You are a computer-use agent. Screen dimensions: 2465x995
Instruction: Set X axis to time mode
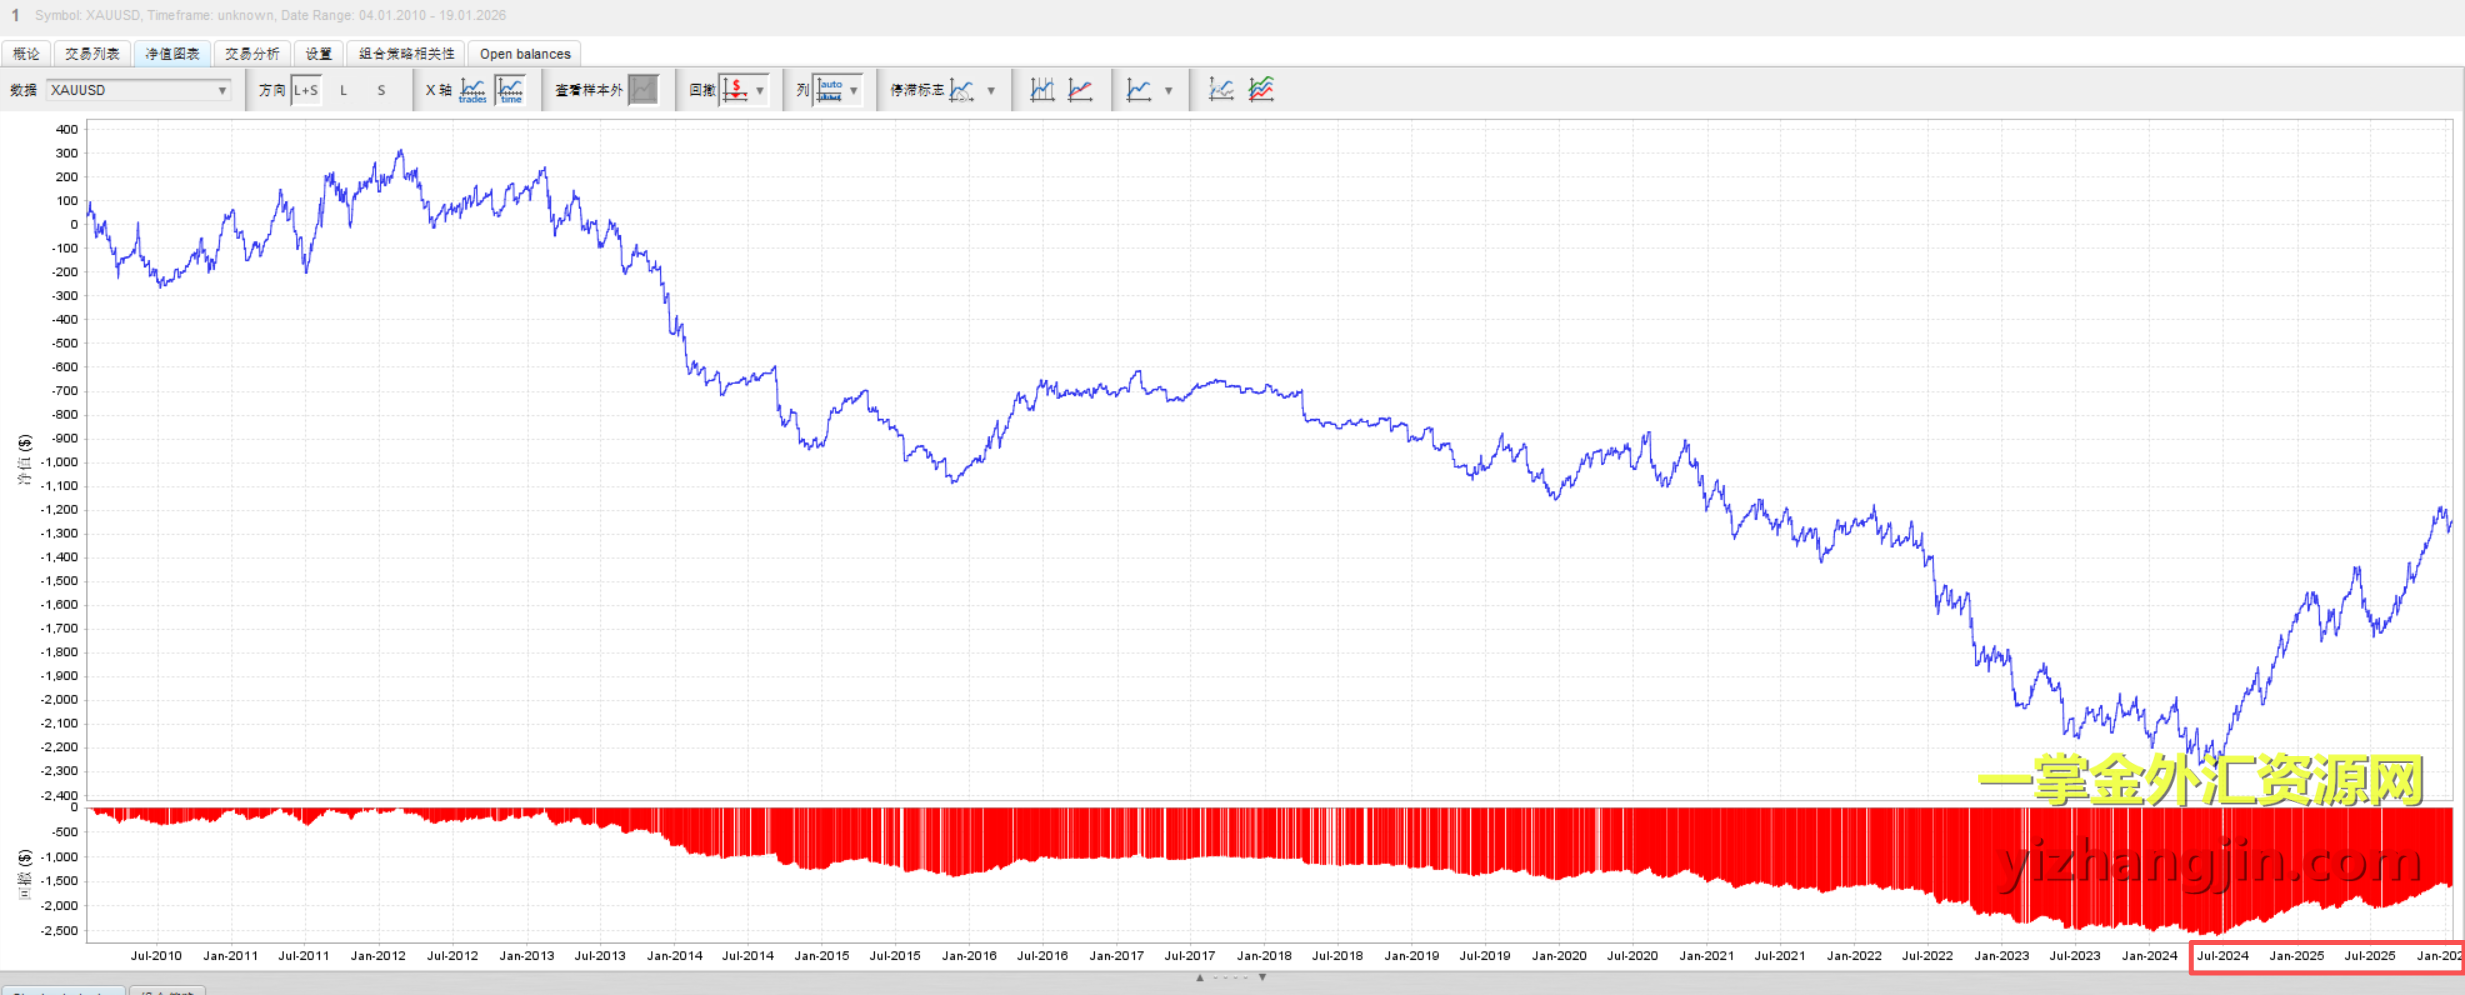point(511,90)
